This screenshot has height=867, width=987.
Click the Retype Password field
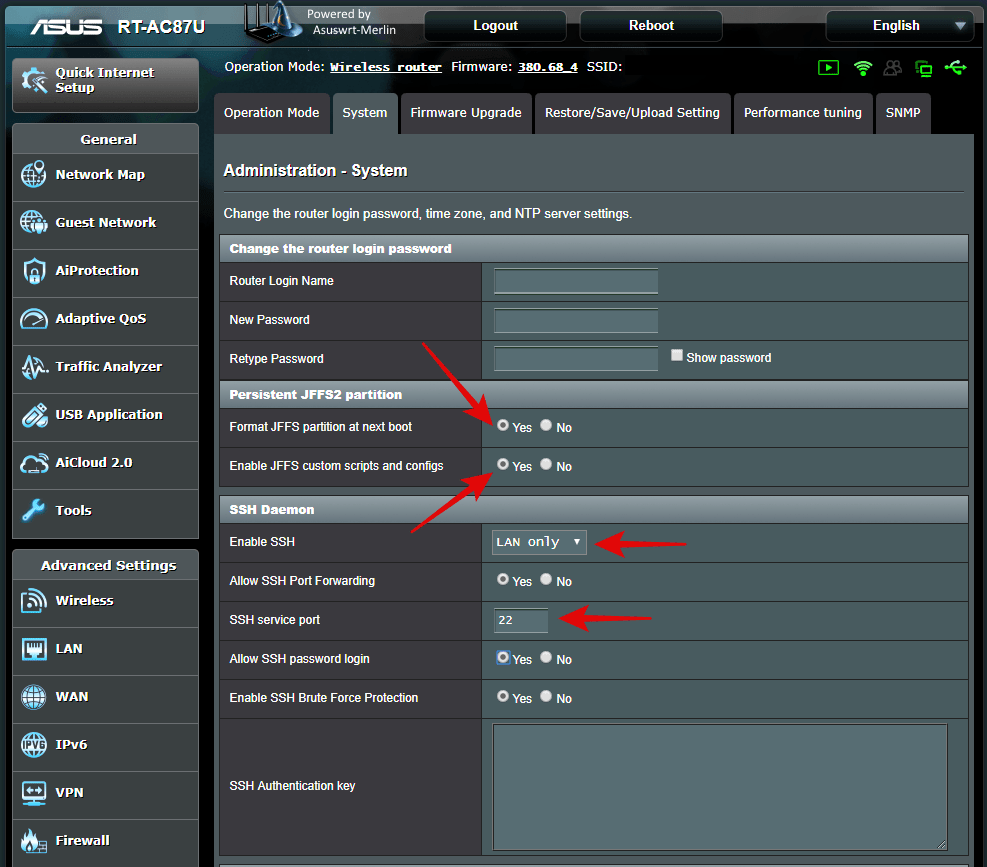click(576, 359)
